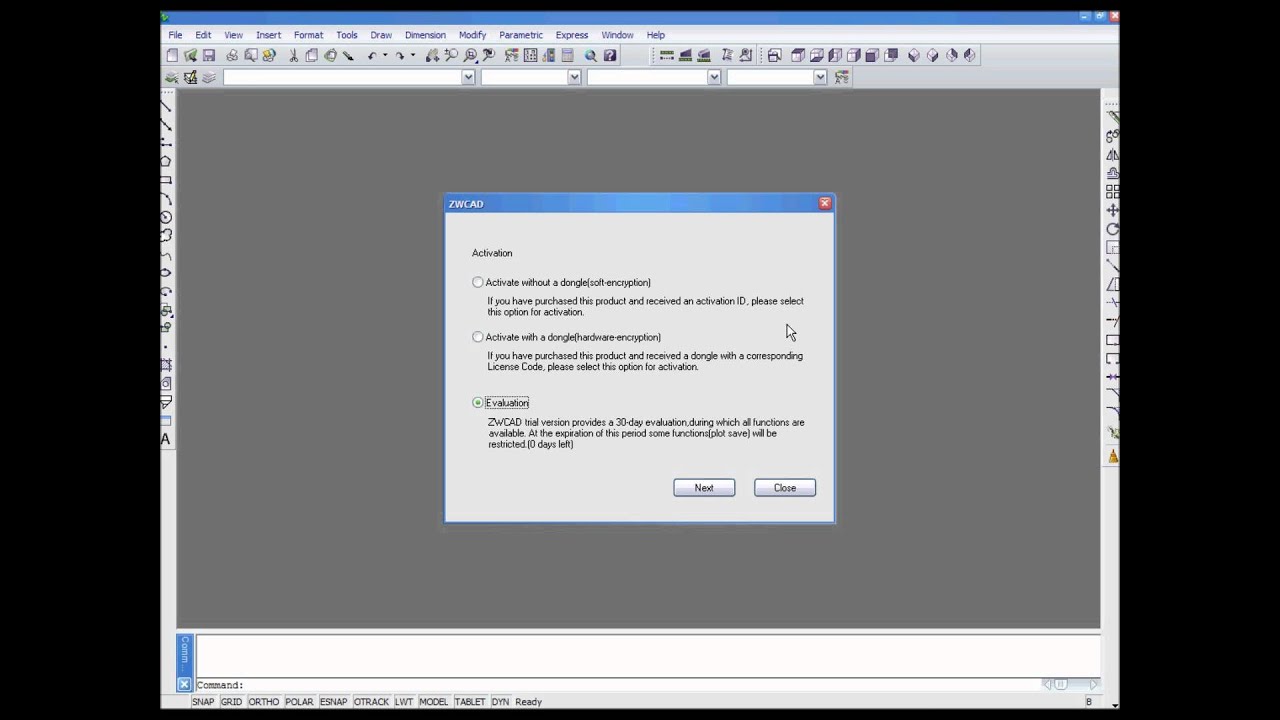
Task: Toggle LWT lineweight display
Action: 404,702
